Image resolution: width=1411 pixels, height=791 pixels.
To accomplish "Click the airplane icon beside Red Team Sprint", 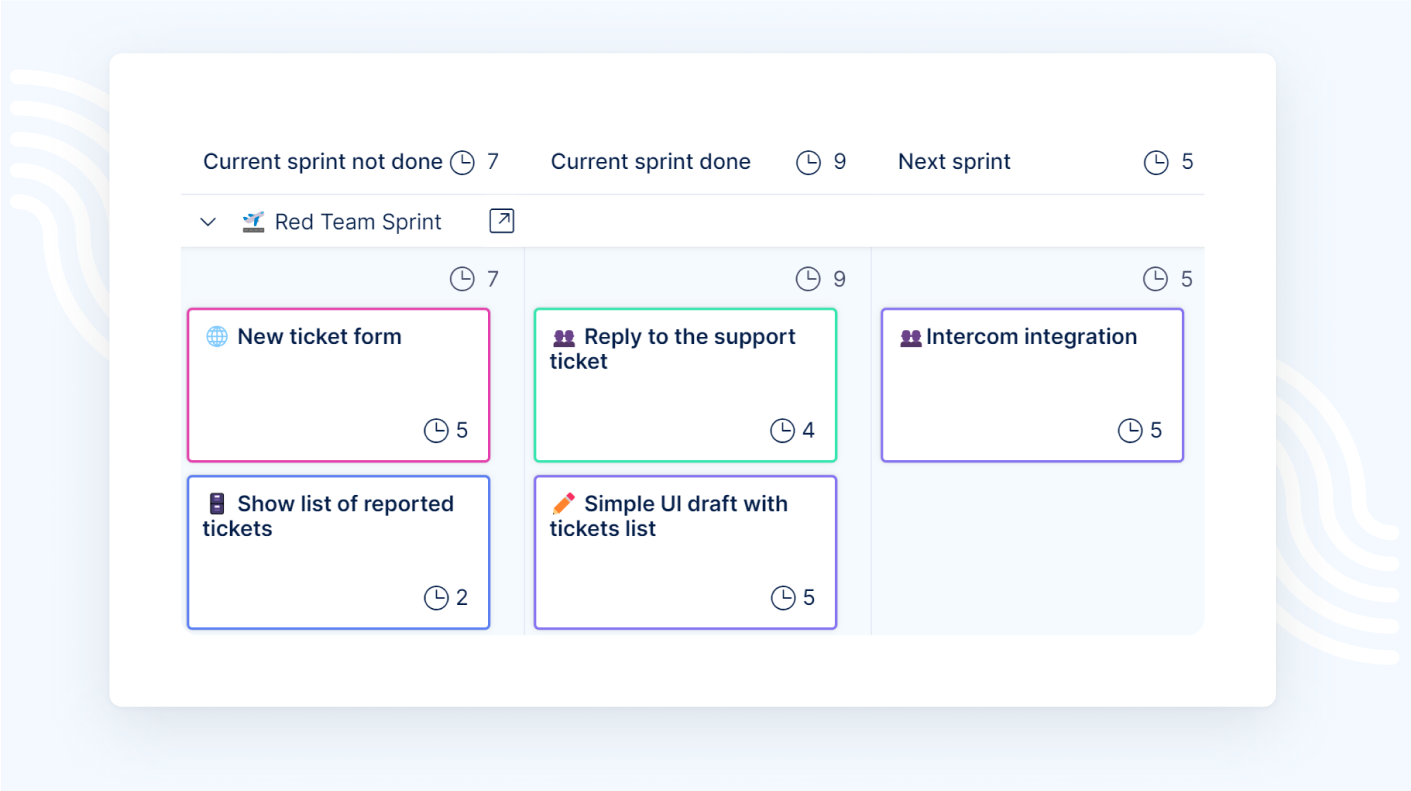I will 254,222.
